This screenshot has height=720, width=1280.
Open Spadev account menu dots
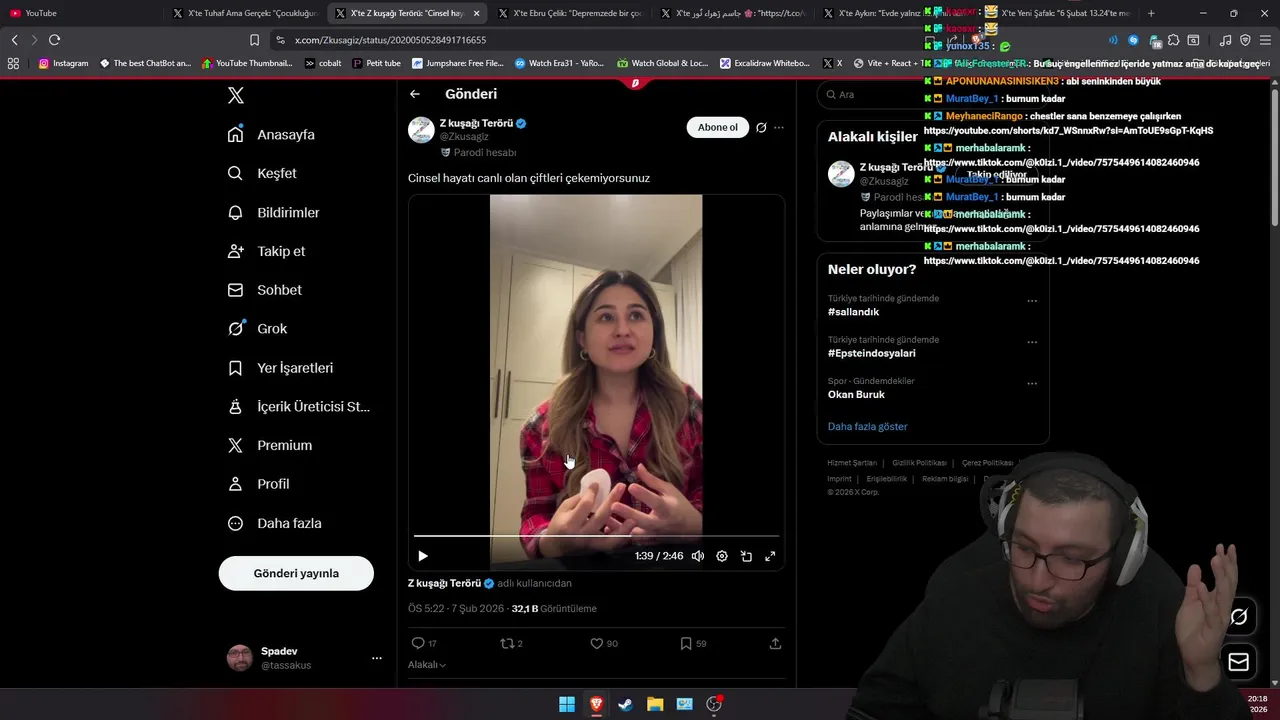377,658
